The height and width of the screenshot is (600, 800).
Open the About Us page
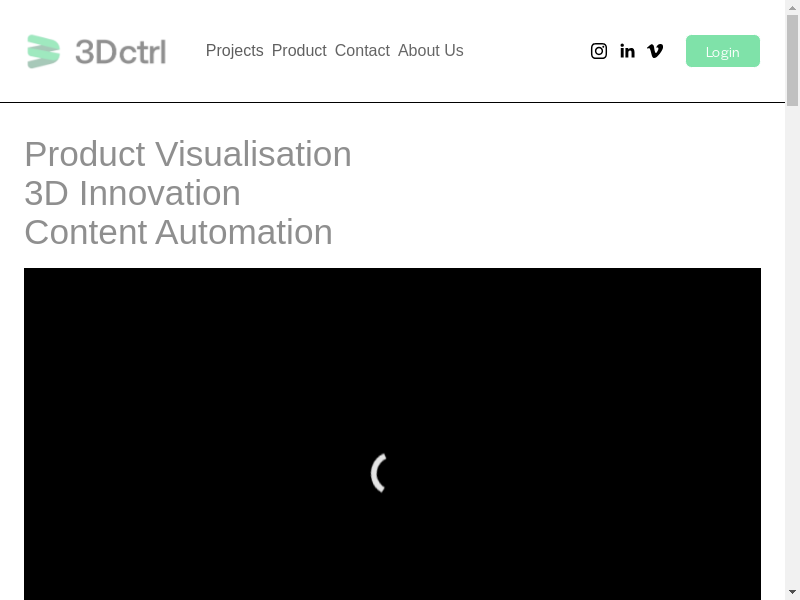pos(430,51)
